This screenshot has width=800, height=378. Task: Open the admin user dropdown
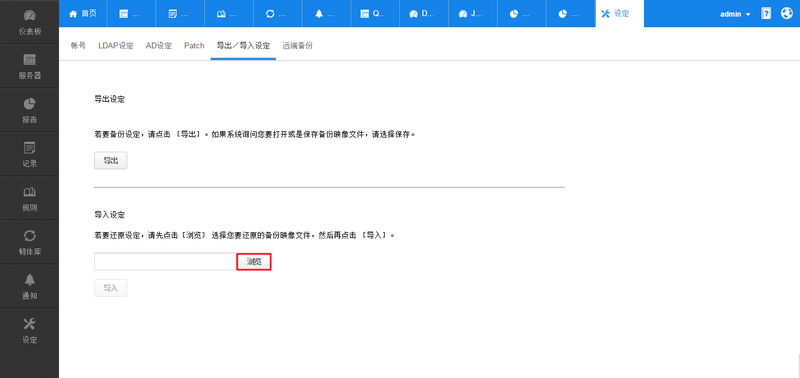735,14
